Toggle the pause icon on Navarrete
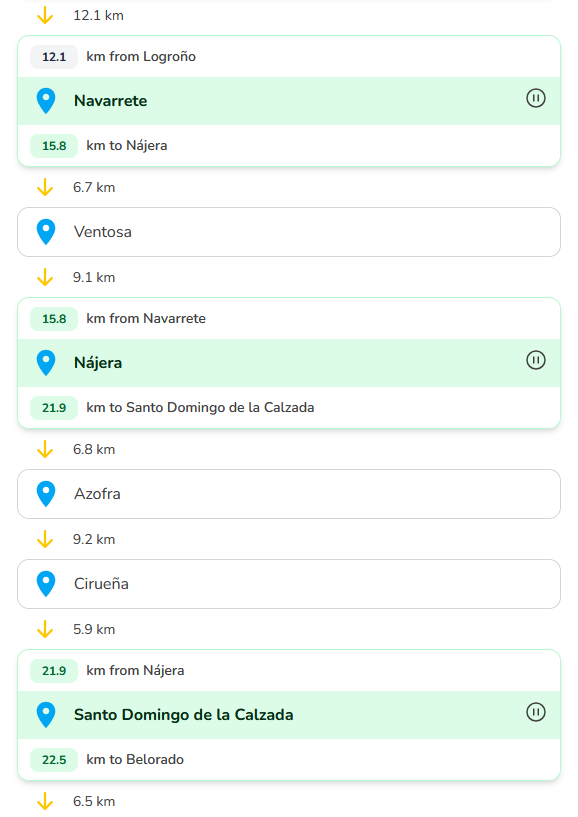 (537, 98)
